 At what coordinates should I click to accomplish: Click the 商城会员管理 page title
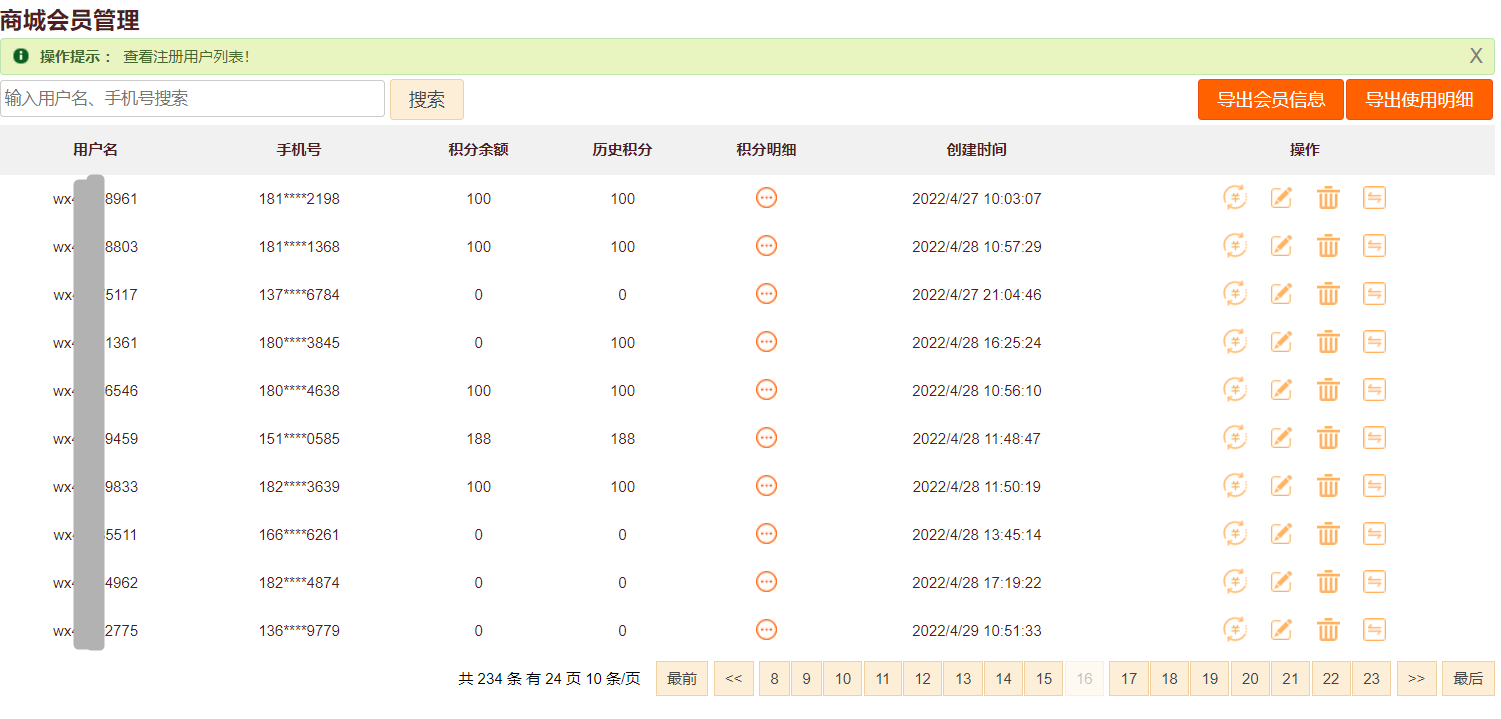tap(70, 18)
